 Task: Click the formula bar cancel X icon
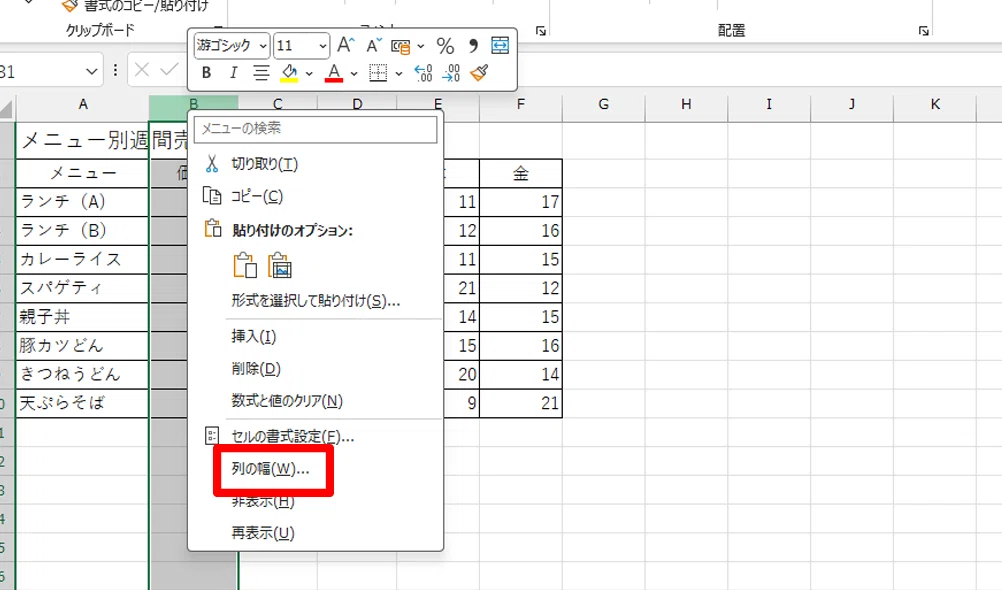[142, 70]
